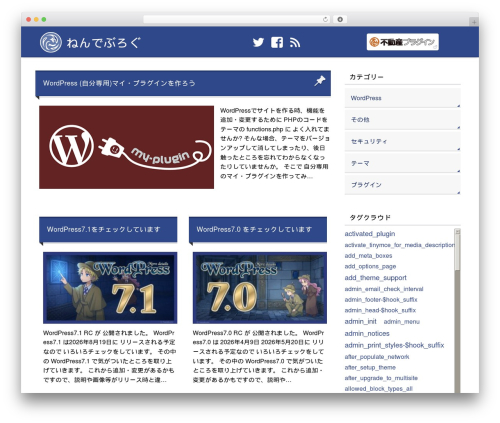Open the WordPress7.1をチェックしています post title
This screenshot has height=423, width=500.
tap(103, 229)
